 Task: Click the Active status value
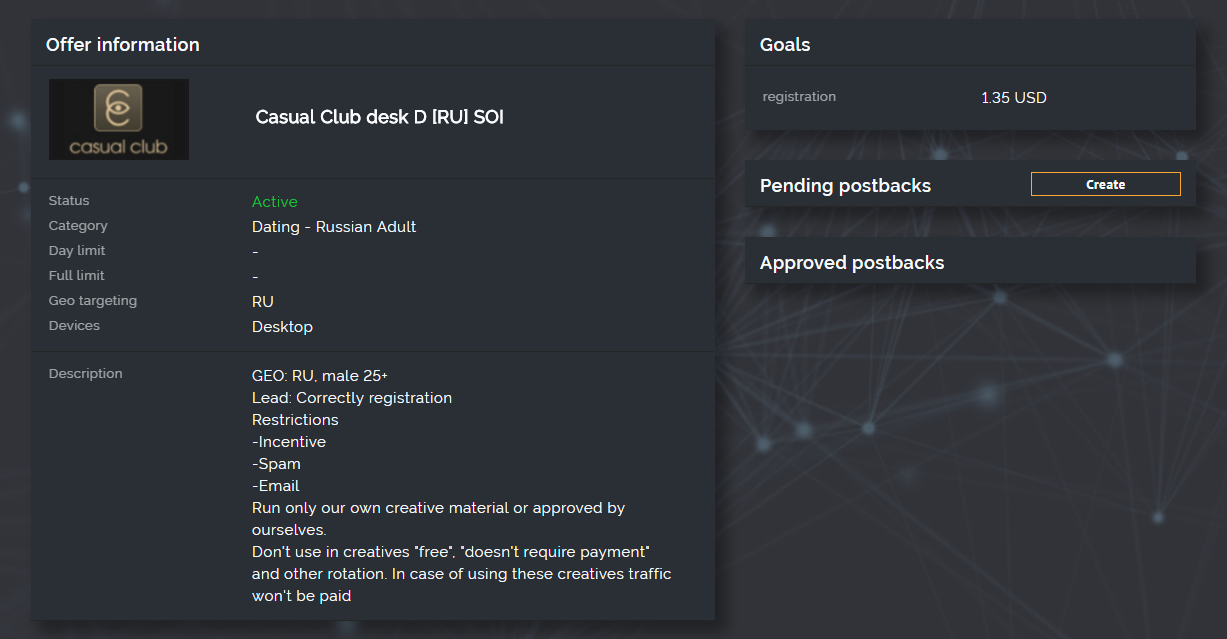click(x=275, y=202)
